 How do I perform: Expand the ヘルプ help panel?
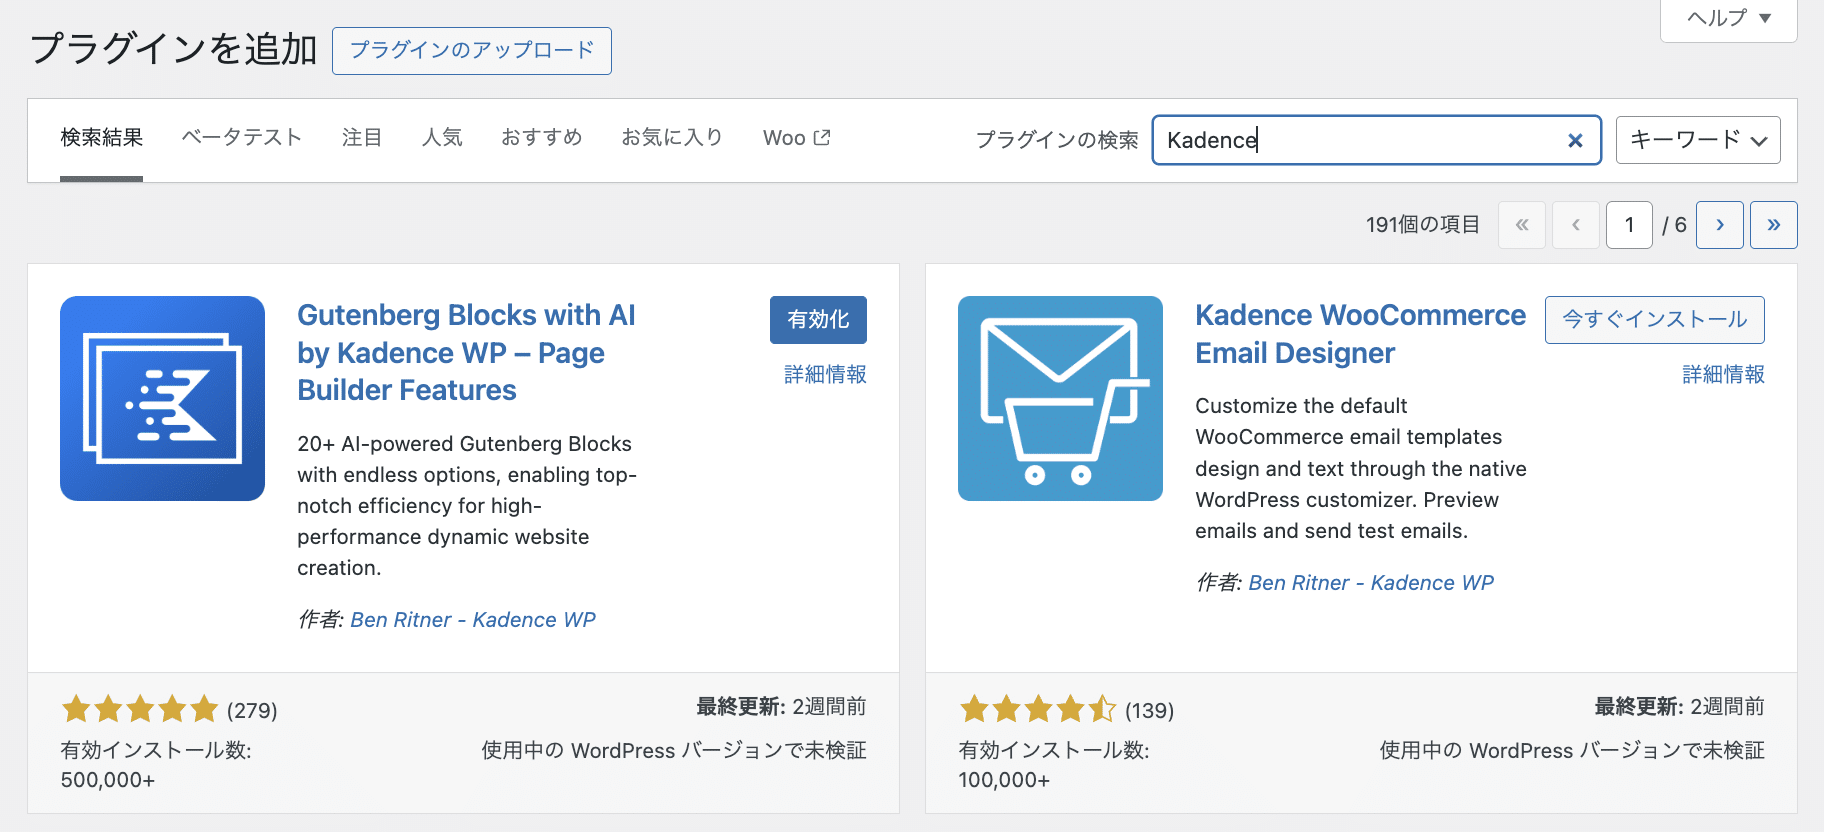pos(1728,18)
